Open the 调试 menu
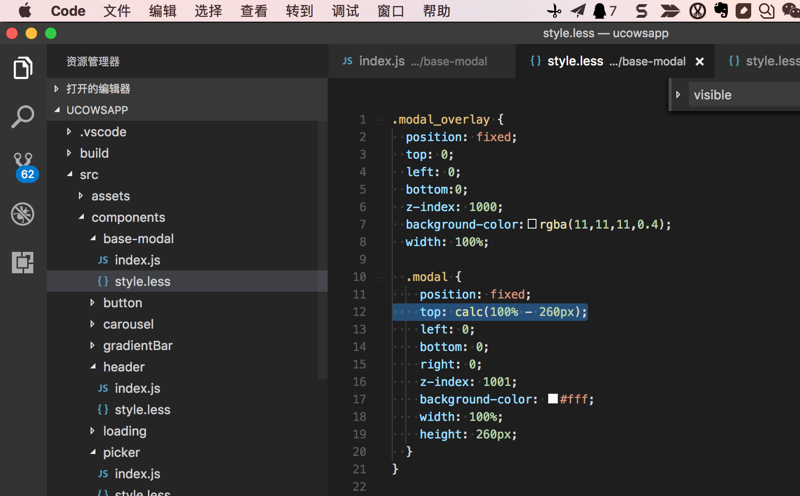800x496 pixels. (x=345, y=11)
